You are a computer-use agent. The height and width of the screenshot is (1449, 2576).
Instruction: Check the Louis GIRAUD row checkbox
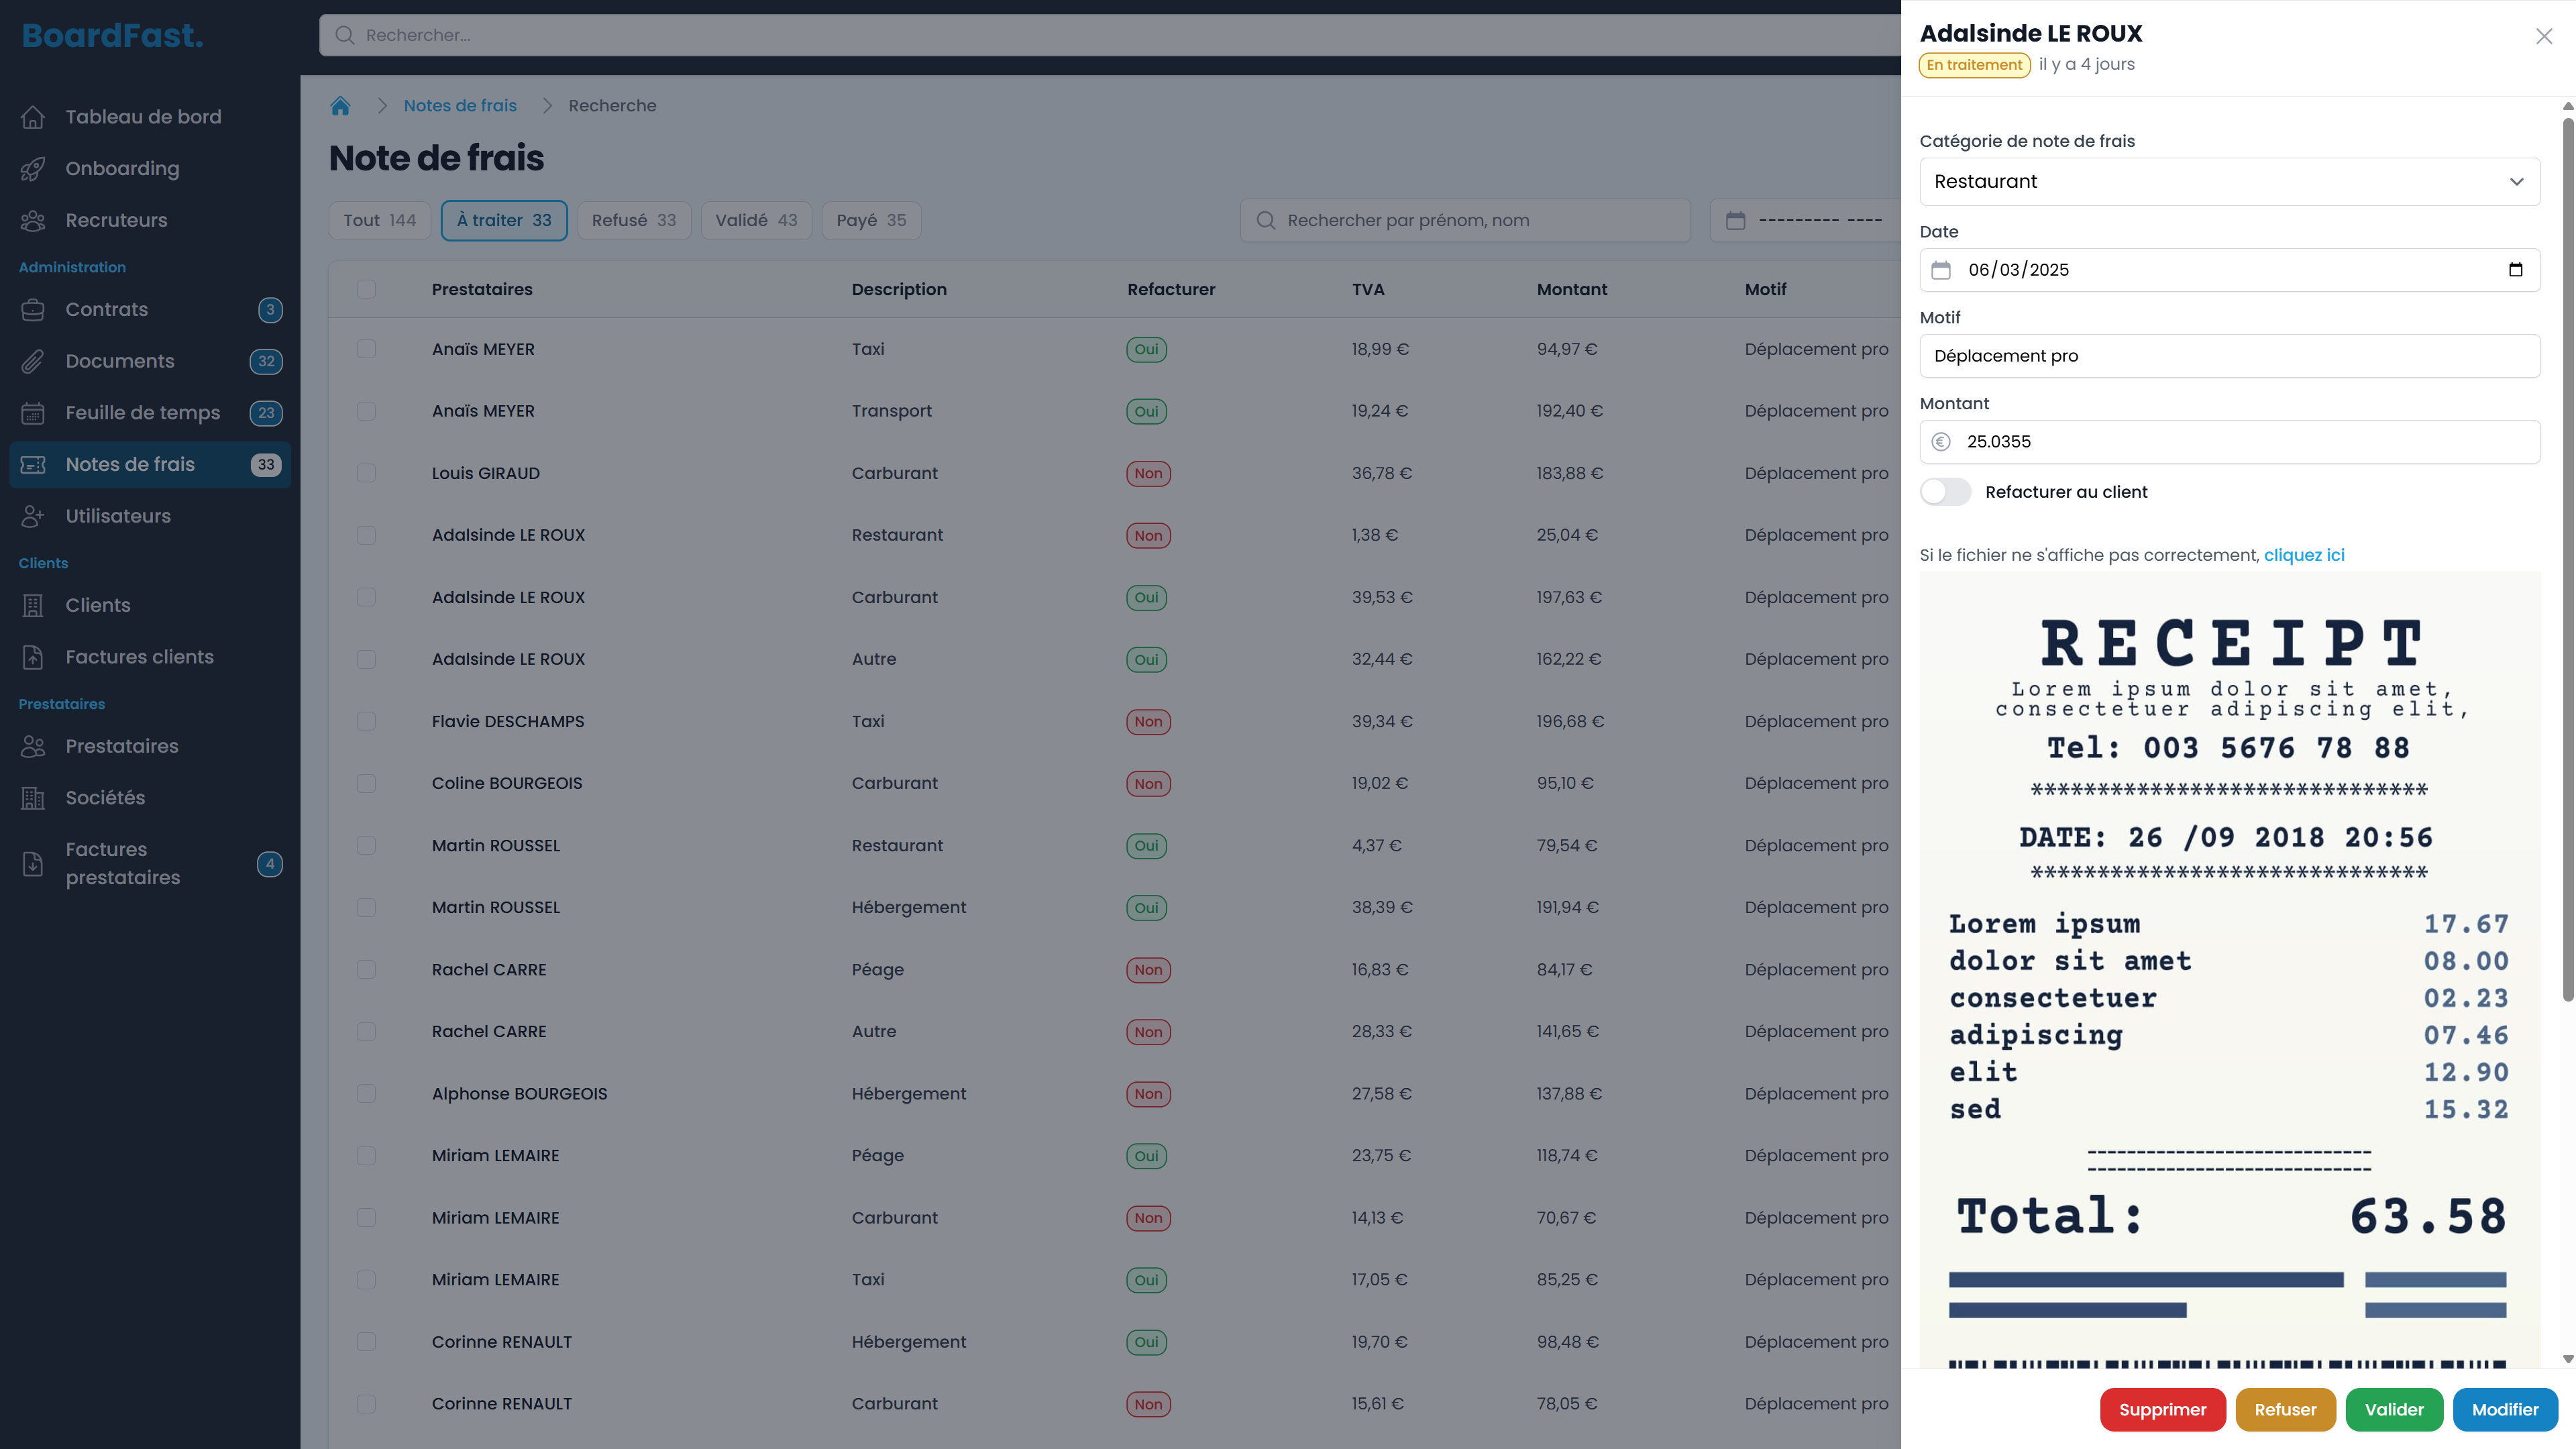tap(366, 473)
